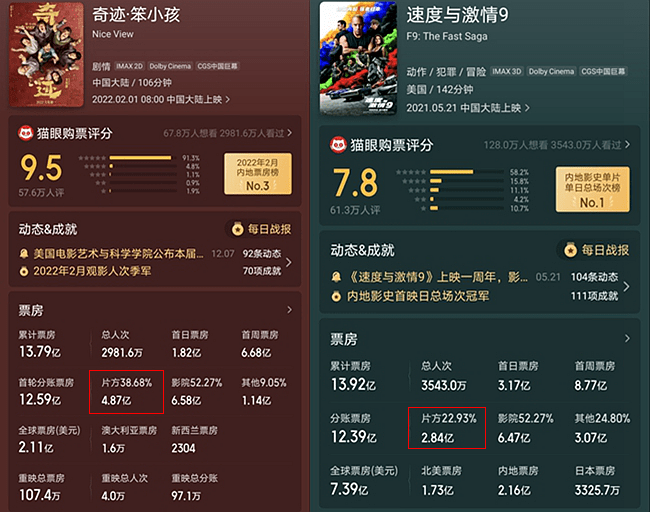Tap medal icon next to 每日战报 on the green panel
650x512 pixels.
click(570, 250)
